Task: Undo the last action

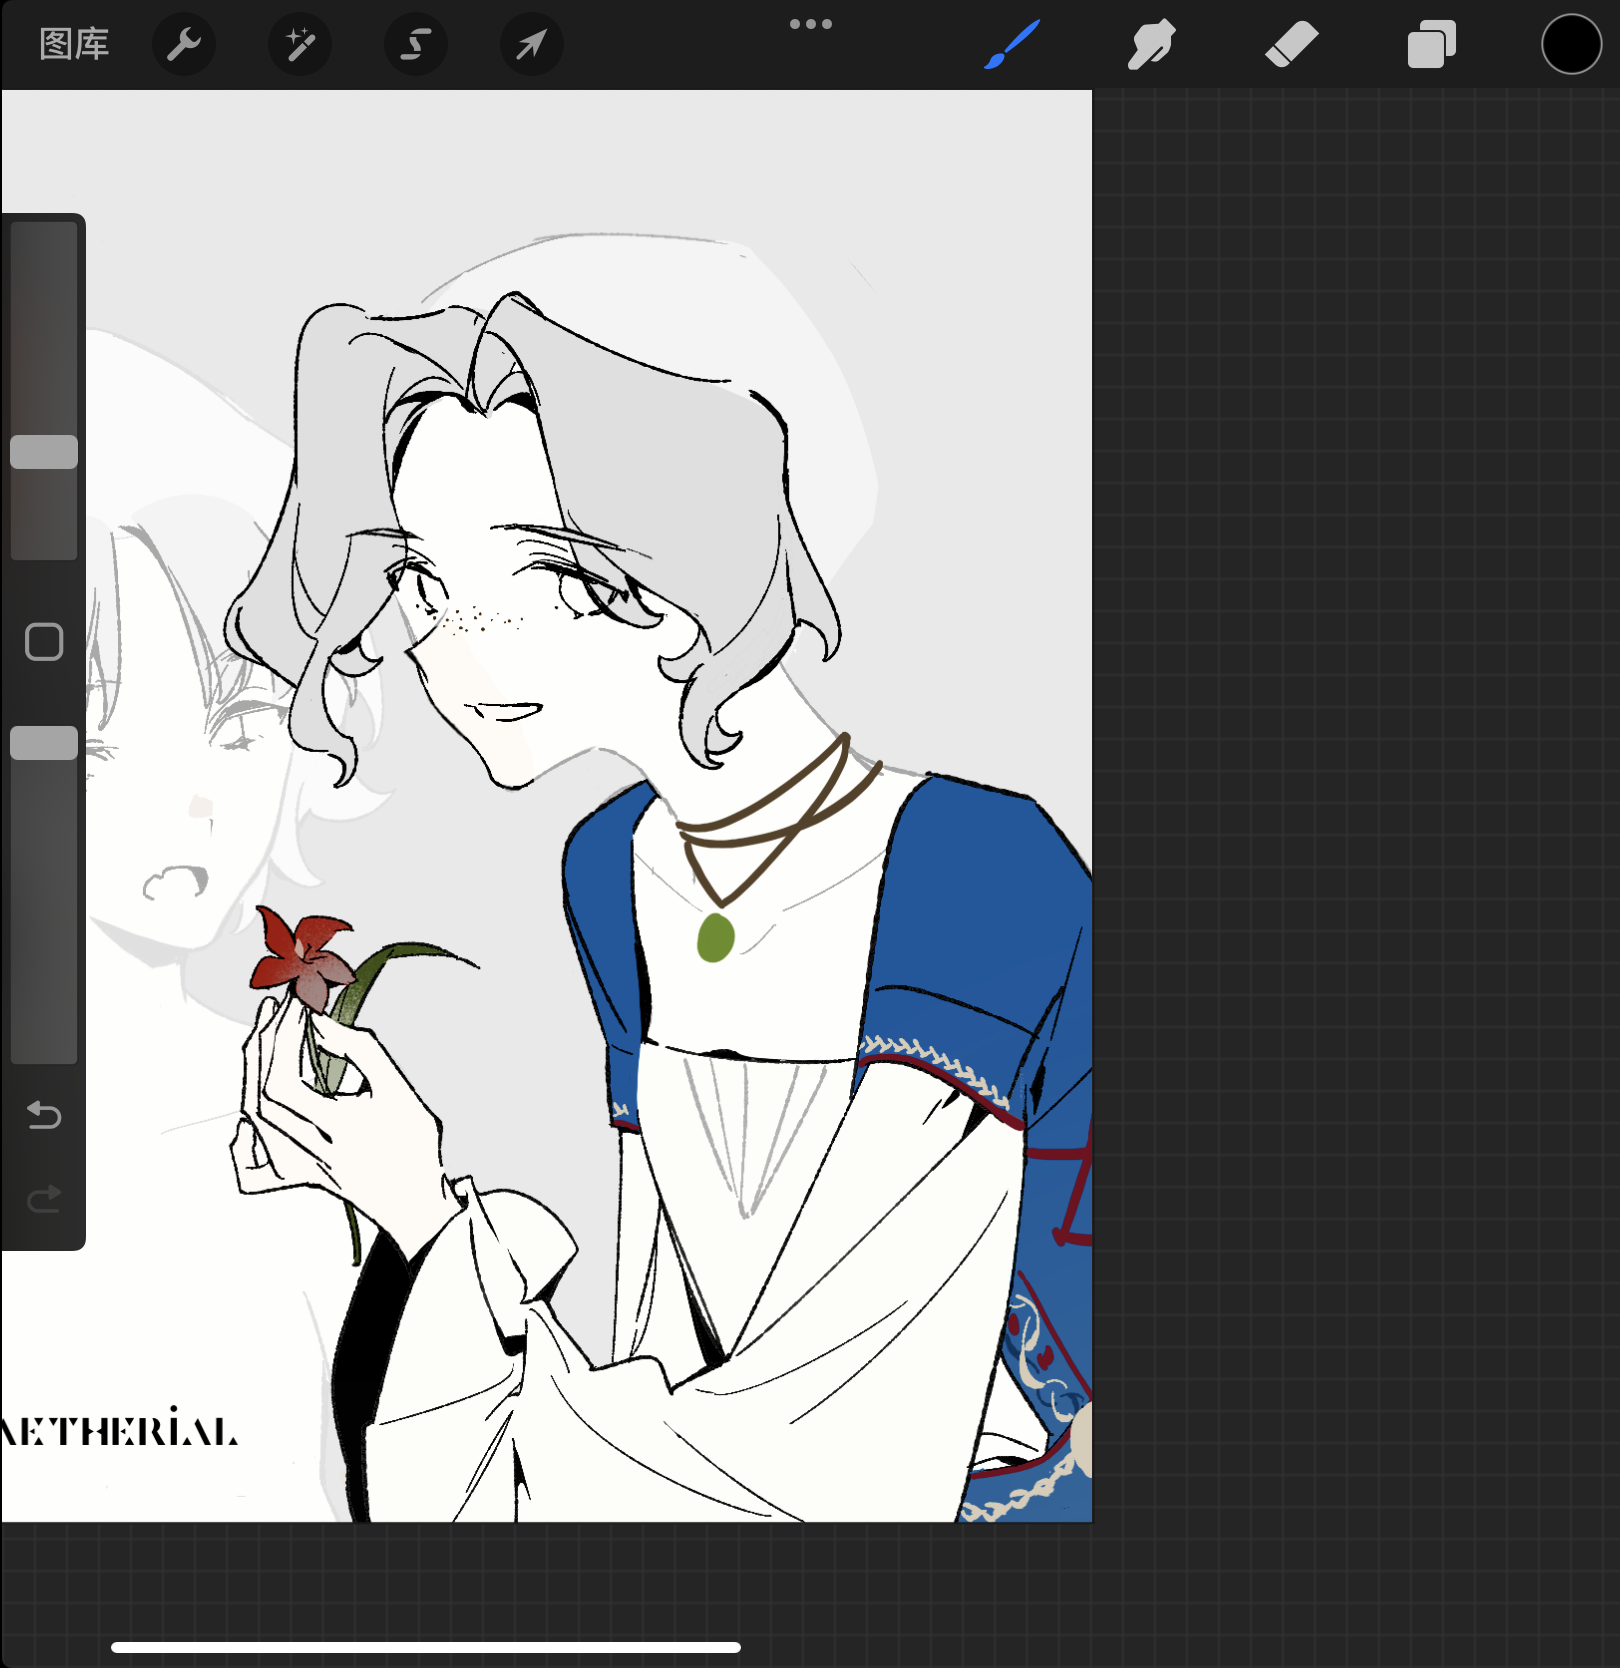Action: [44, 1114]
